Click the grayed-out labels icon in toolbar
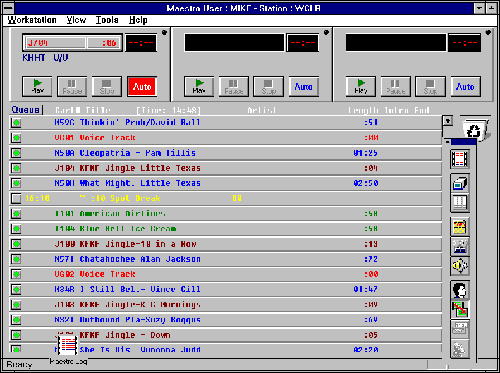 click(x=460, y=329)
